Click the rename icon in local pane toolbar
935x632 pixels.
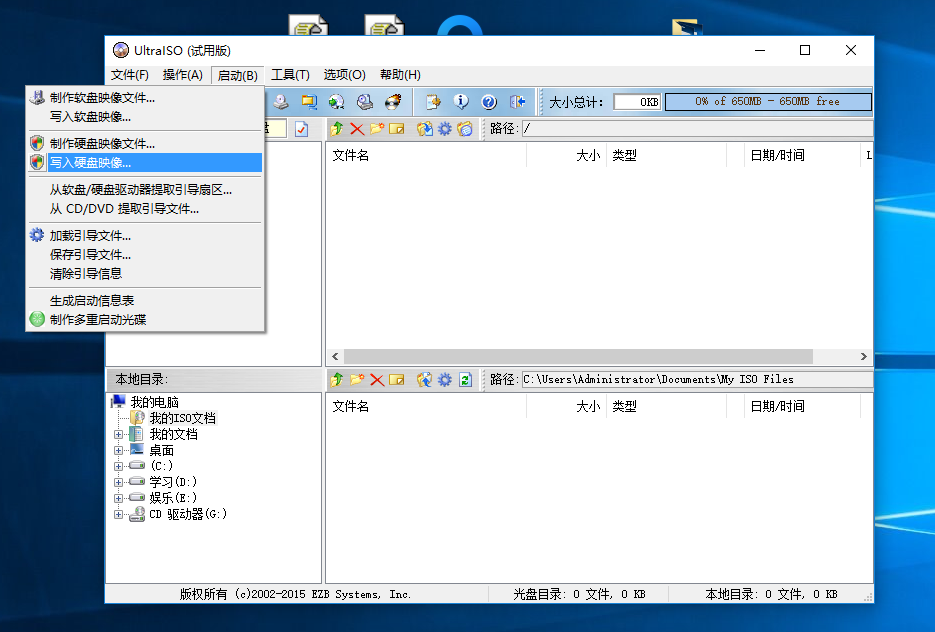tap(397, 380)
